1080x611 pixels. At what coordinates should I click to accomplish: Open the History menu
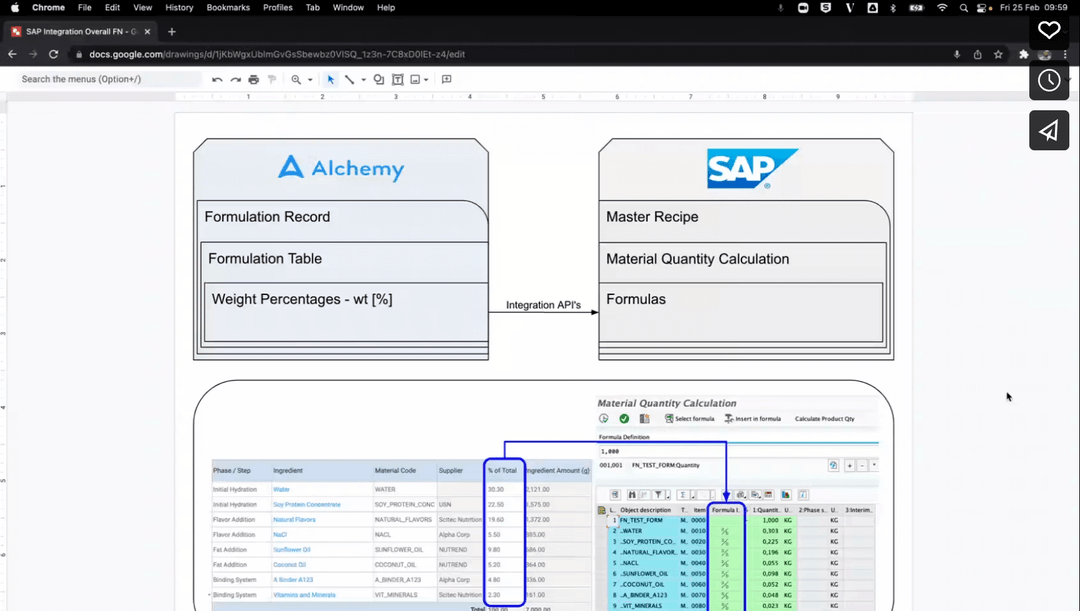(x=179, y=7)
